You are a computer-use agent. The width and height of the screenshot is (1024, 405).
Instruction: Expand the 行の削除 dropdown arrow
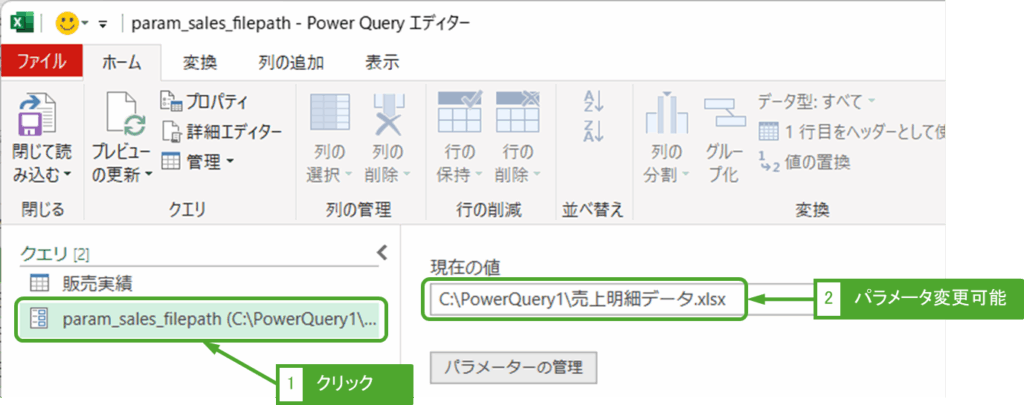tap(536, 174)
